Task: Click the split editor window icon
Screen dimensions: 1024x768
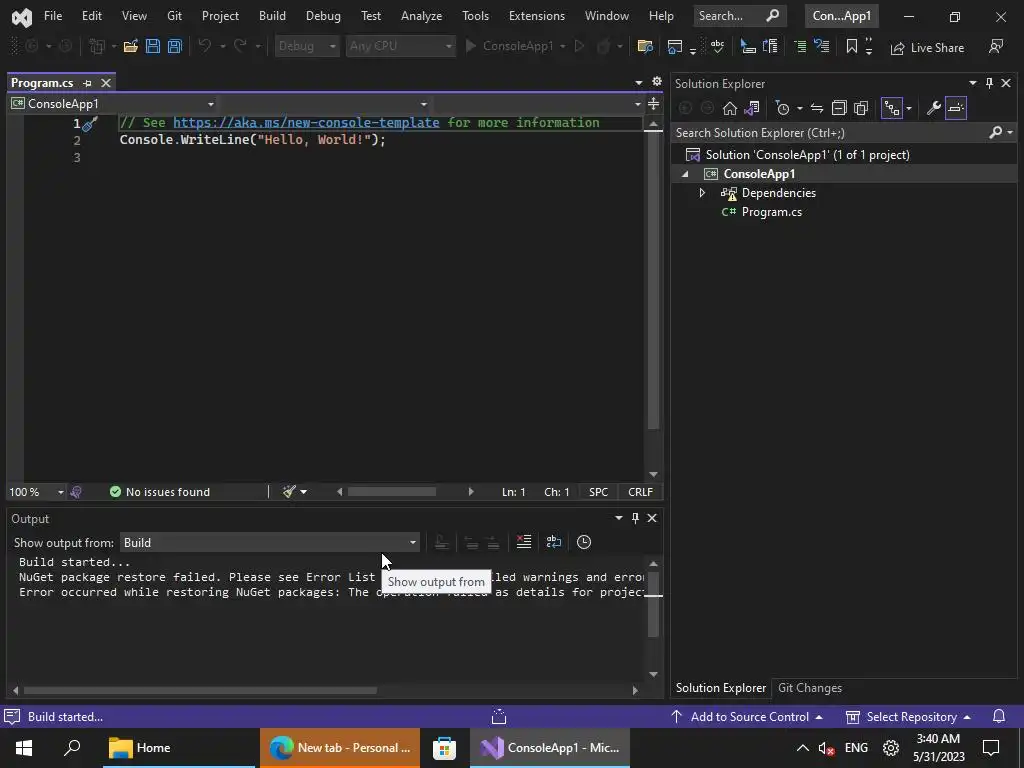Action: [654, 104]
